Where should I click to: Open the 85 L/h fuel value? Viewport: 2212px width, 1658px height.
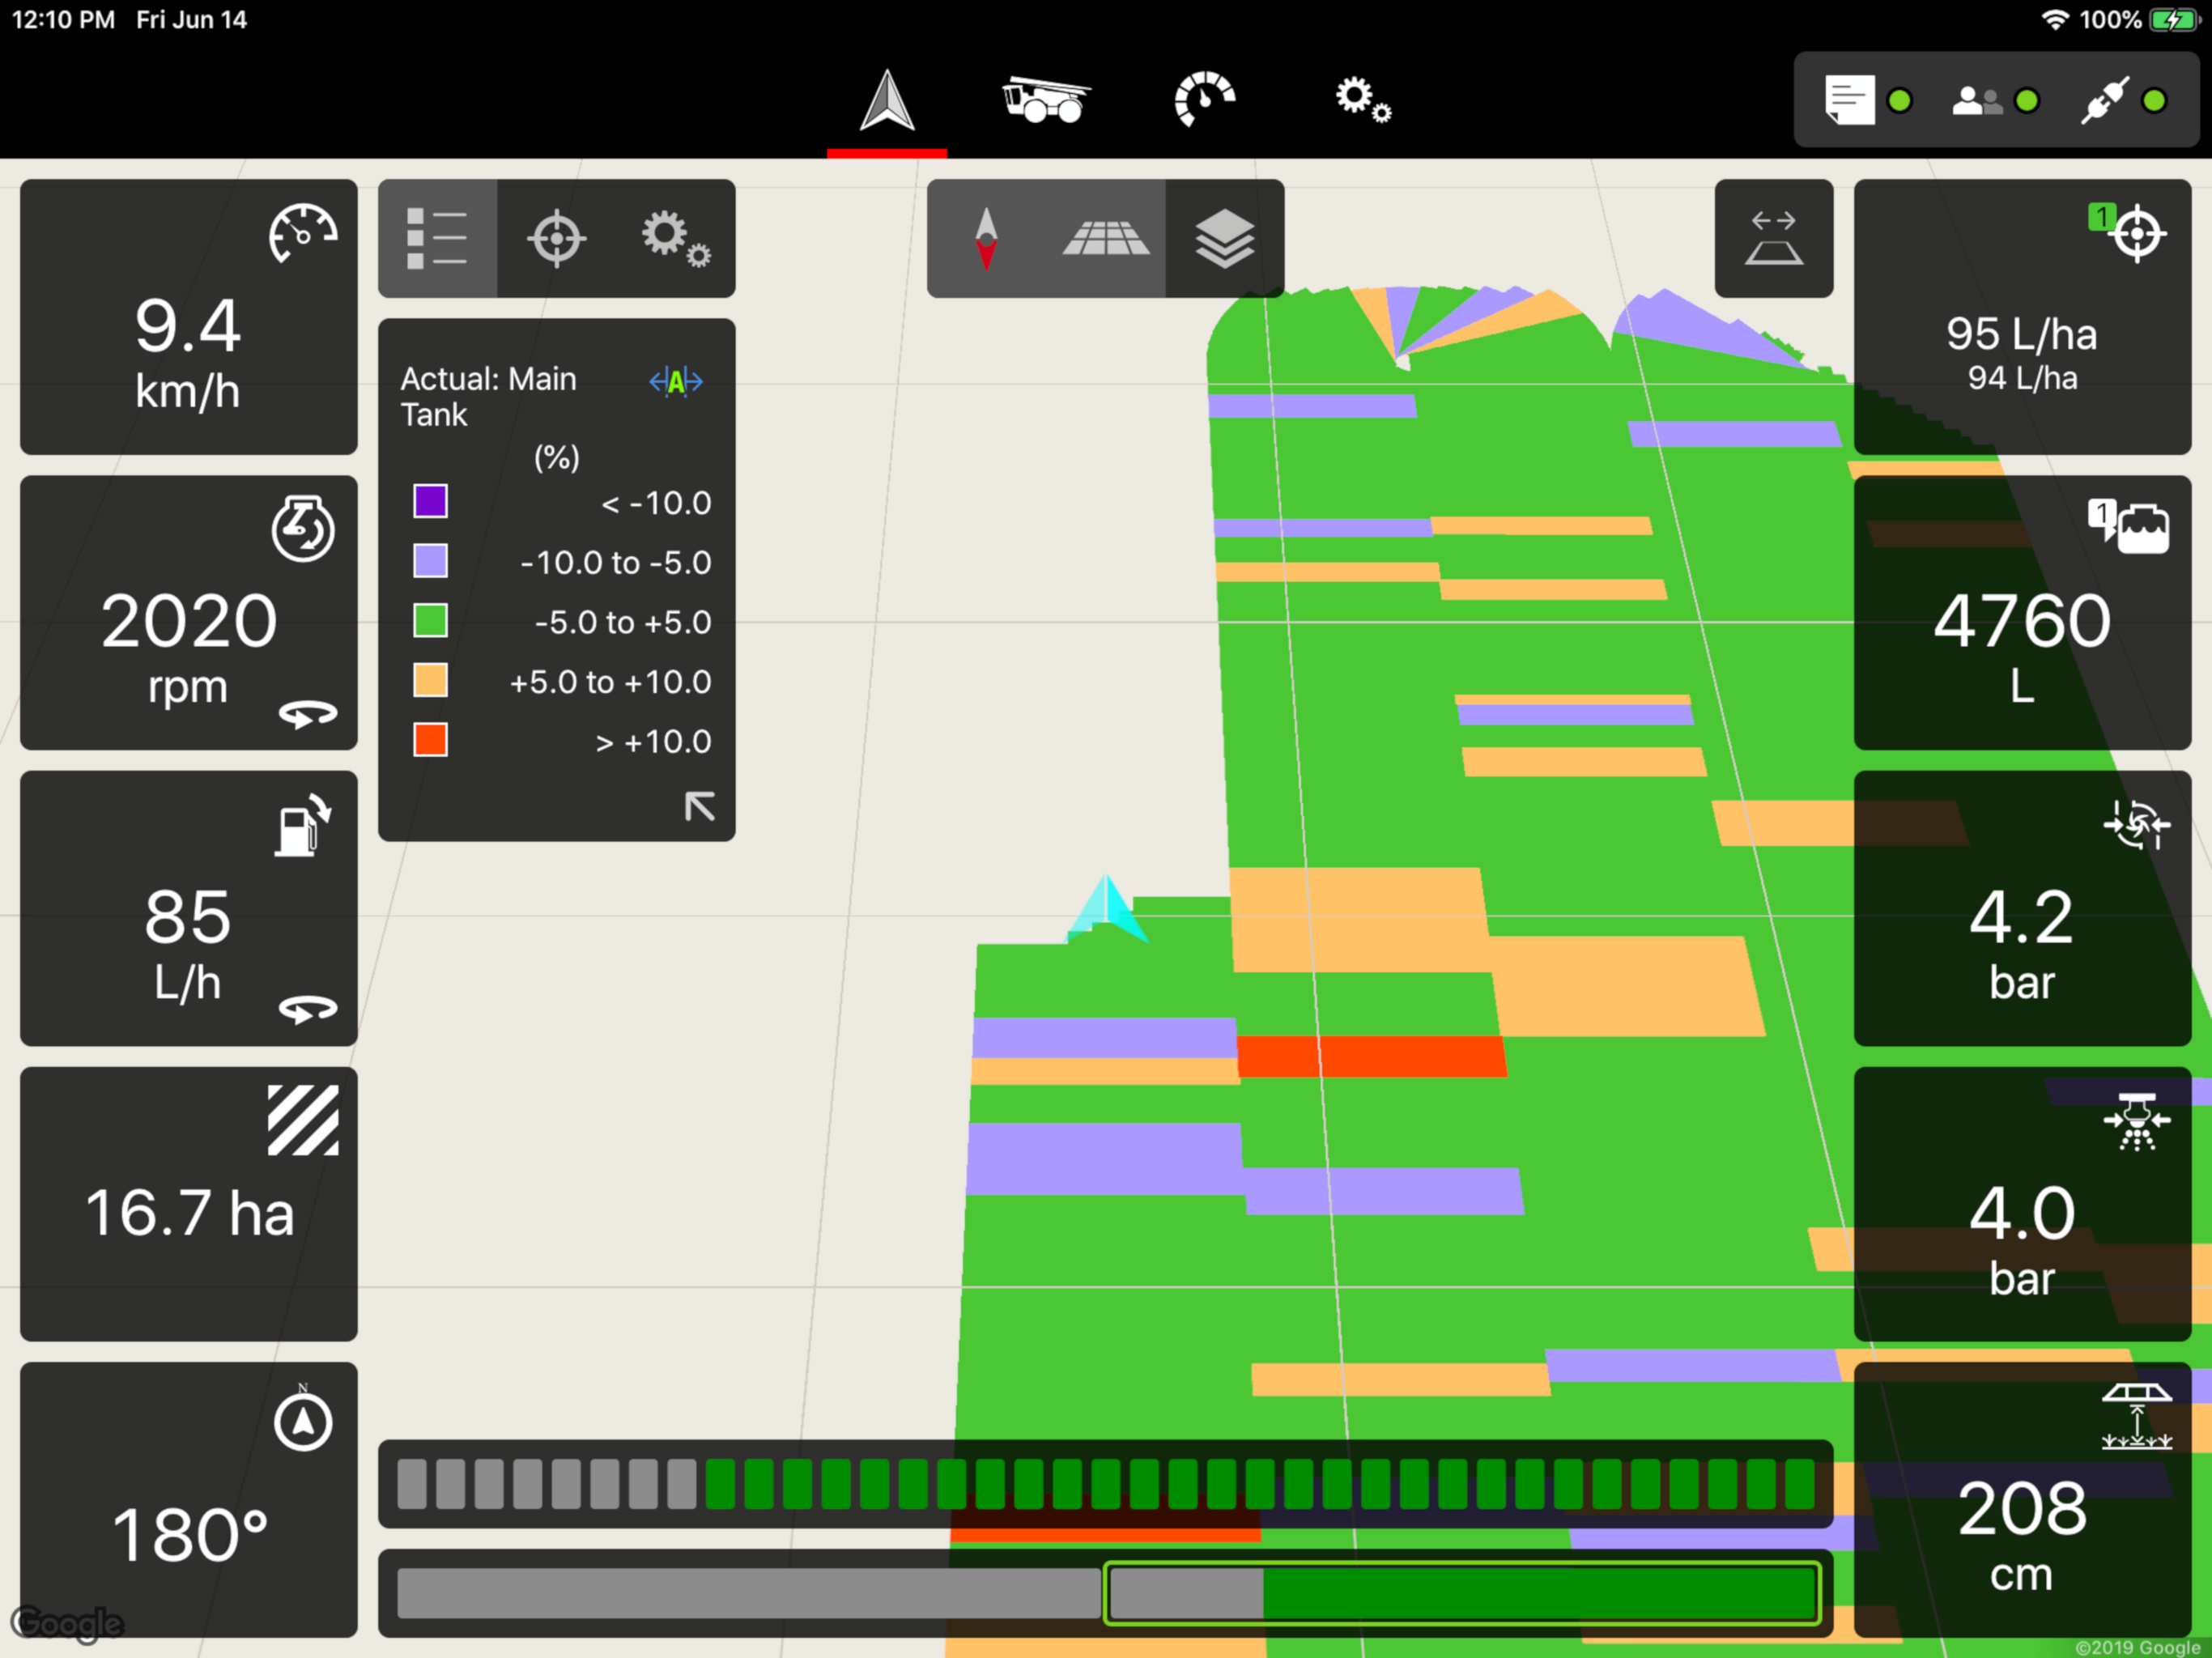(x=188, y=917)
